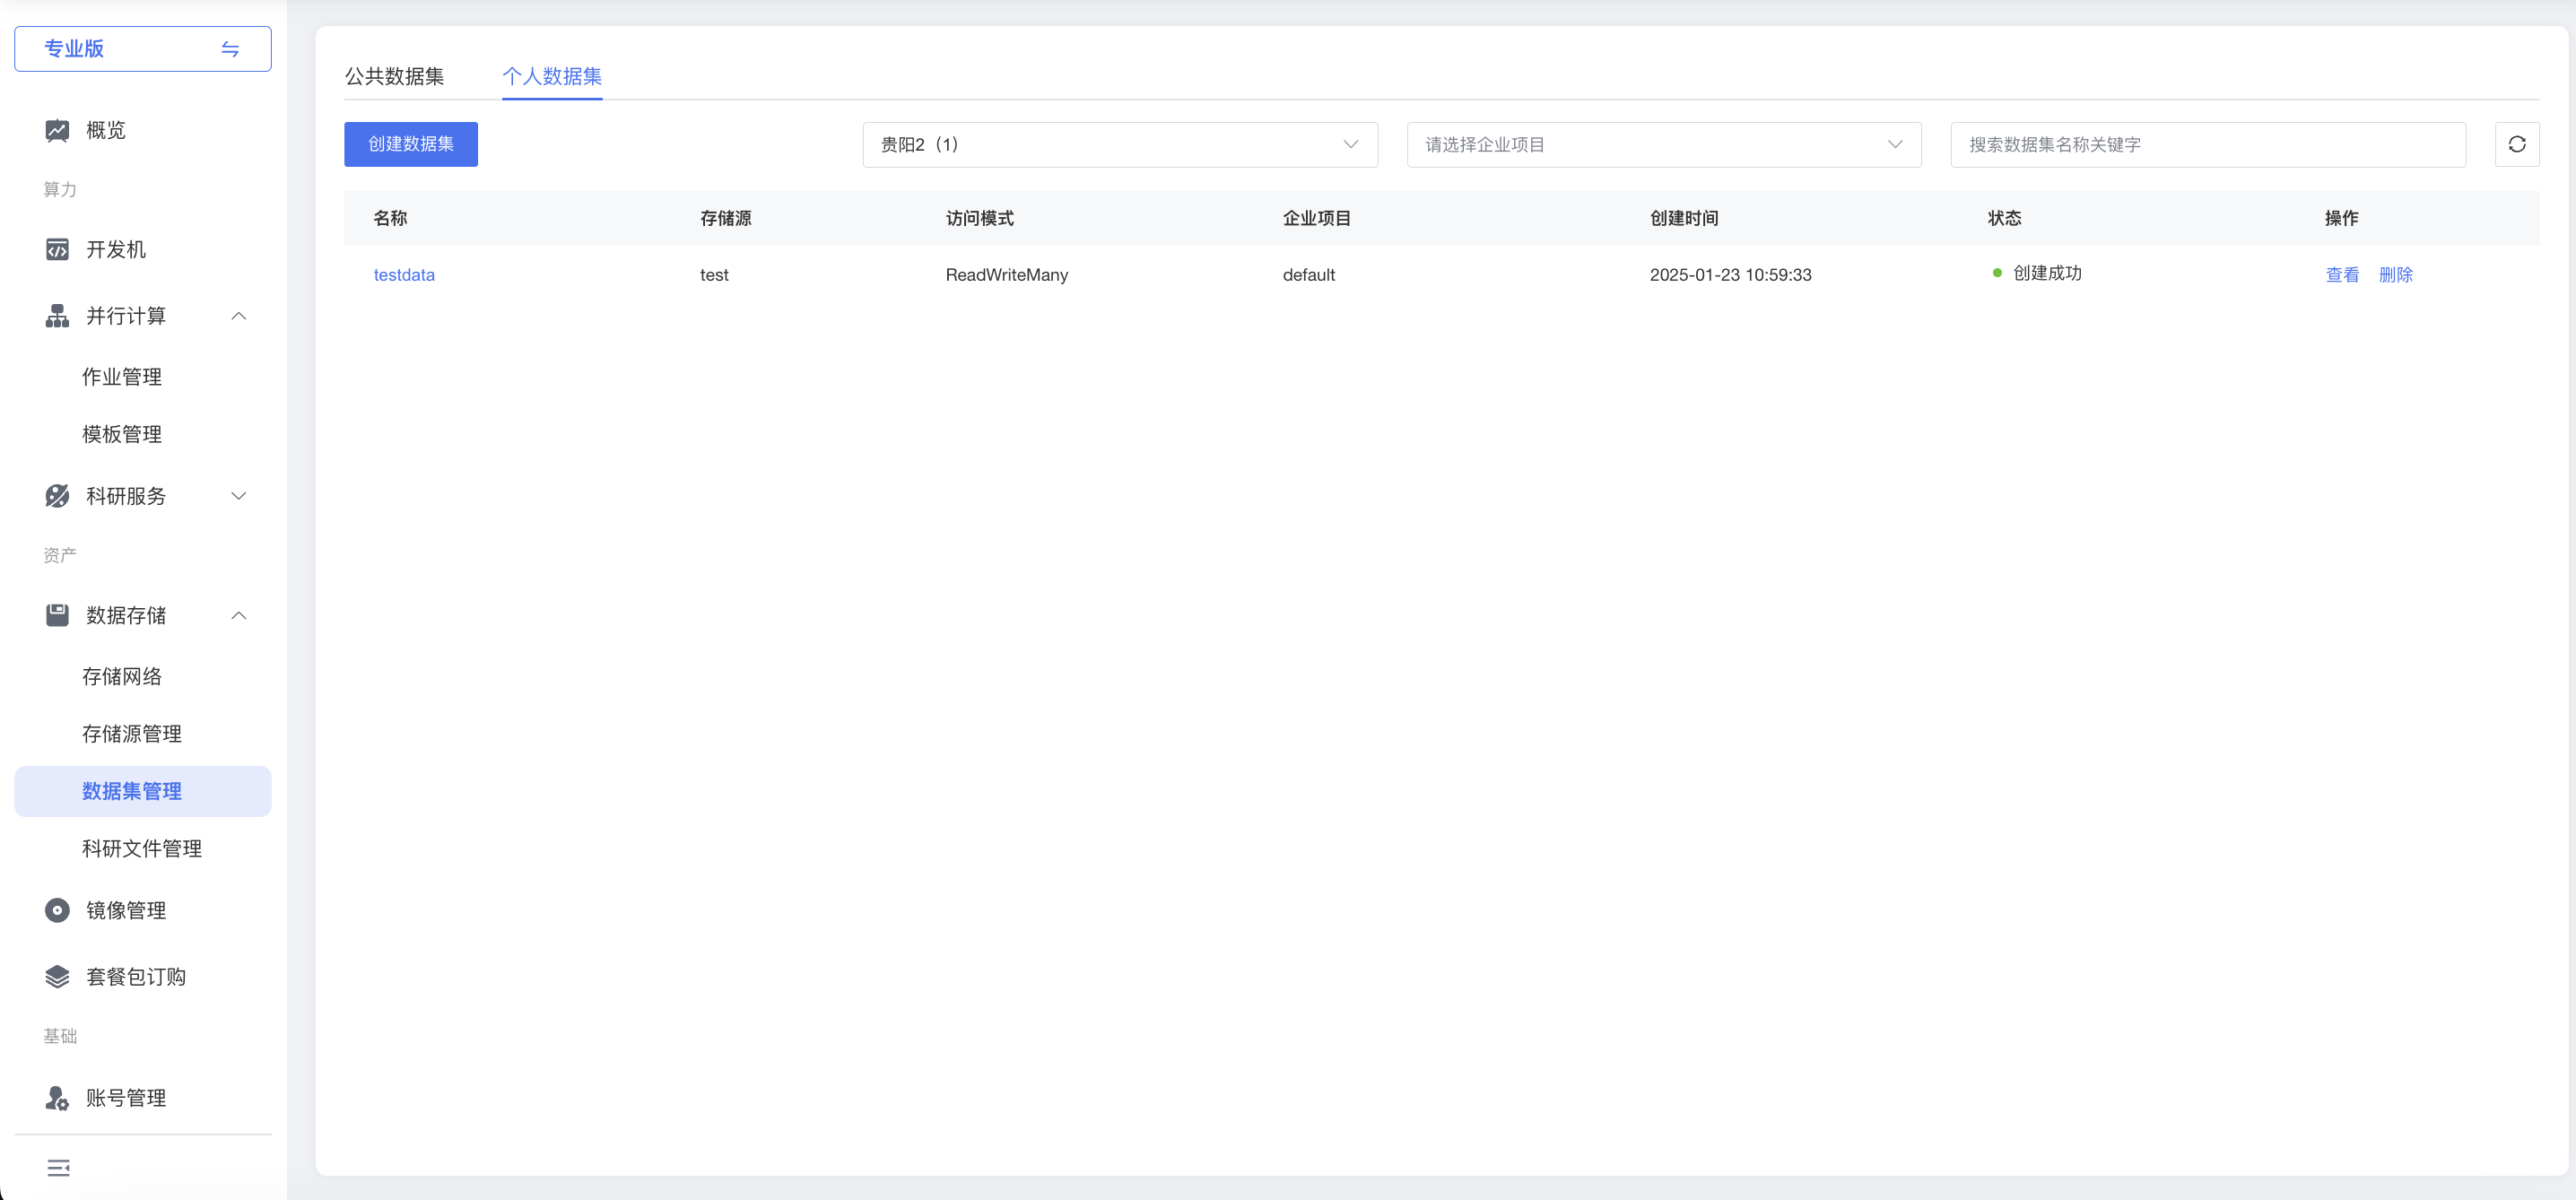Click the 科研服务 planet icon

pos(57,496)
